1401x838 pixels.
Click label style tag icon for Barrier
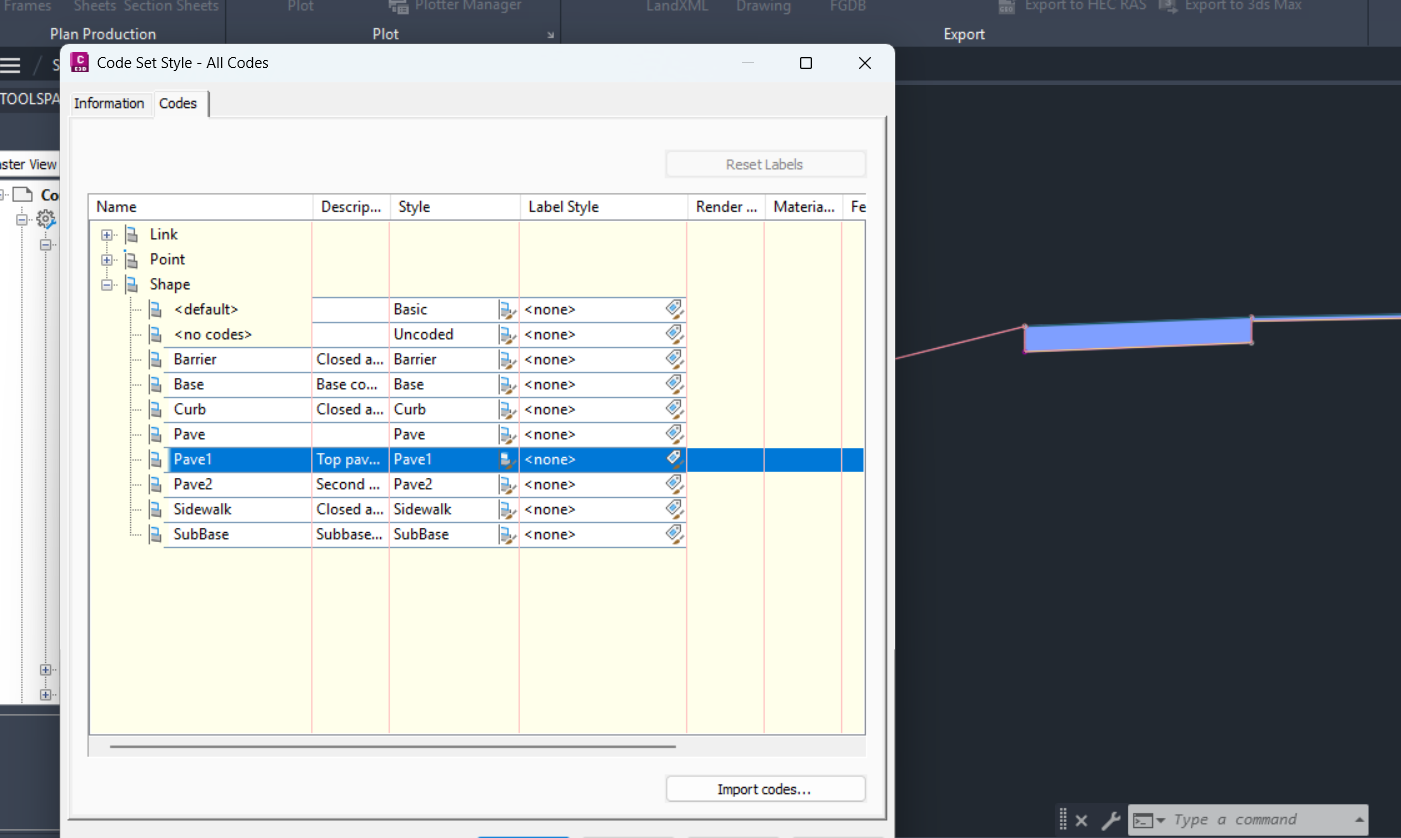(x=674, y=358)
